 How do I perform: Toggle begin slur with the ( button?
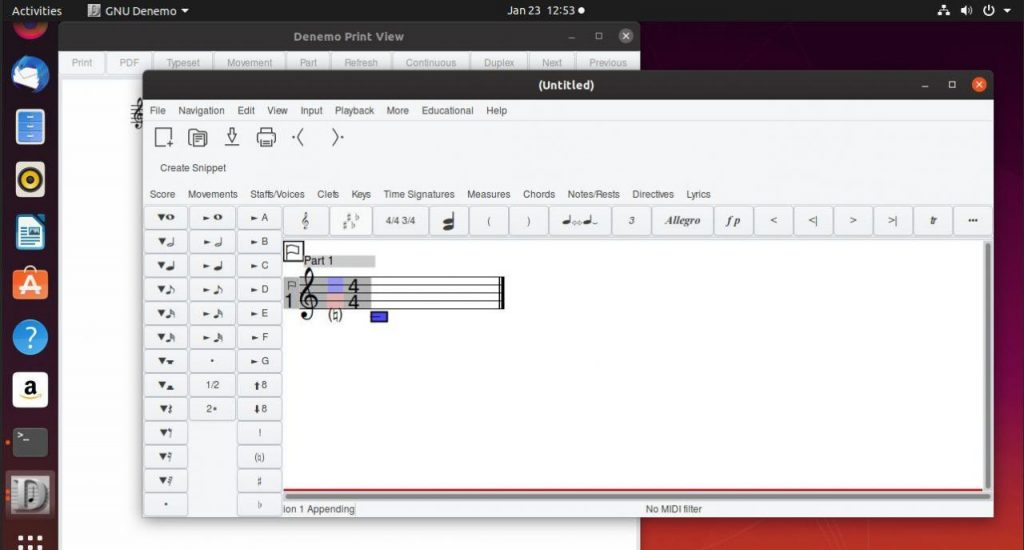[488, 221]
